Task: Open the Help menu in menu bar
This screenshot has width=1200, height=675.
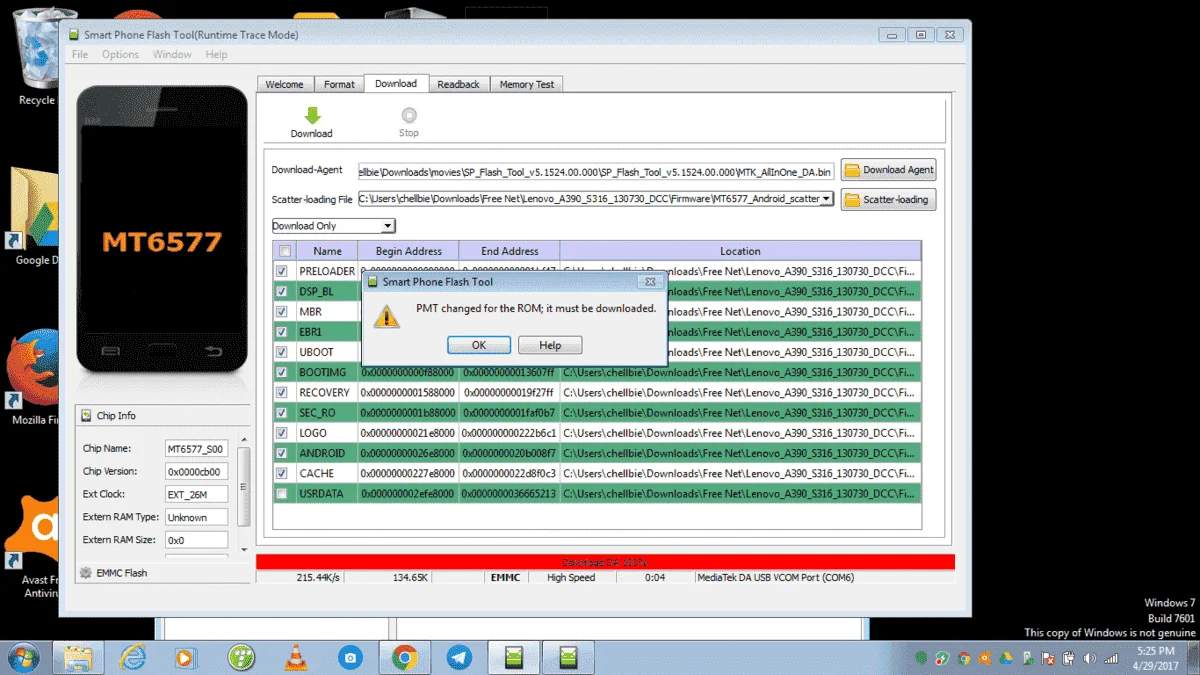Action: (216, 54)
